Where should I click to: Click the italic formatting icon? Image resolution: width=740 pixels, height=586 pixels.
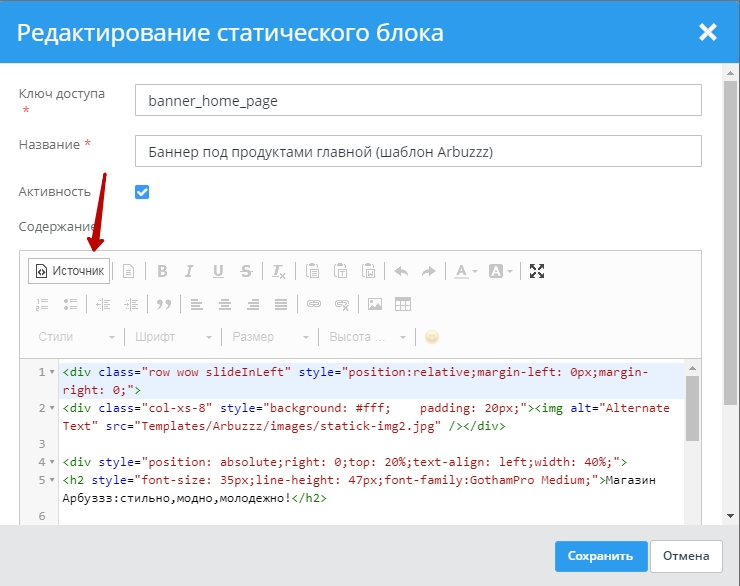pyautogui.click(x=190, y=271)
